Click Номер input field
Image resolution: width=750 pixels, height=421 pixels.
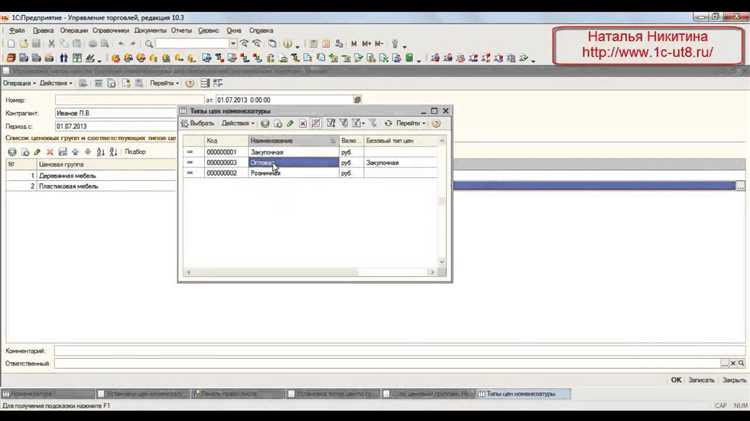point(129,100)
